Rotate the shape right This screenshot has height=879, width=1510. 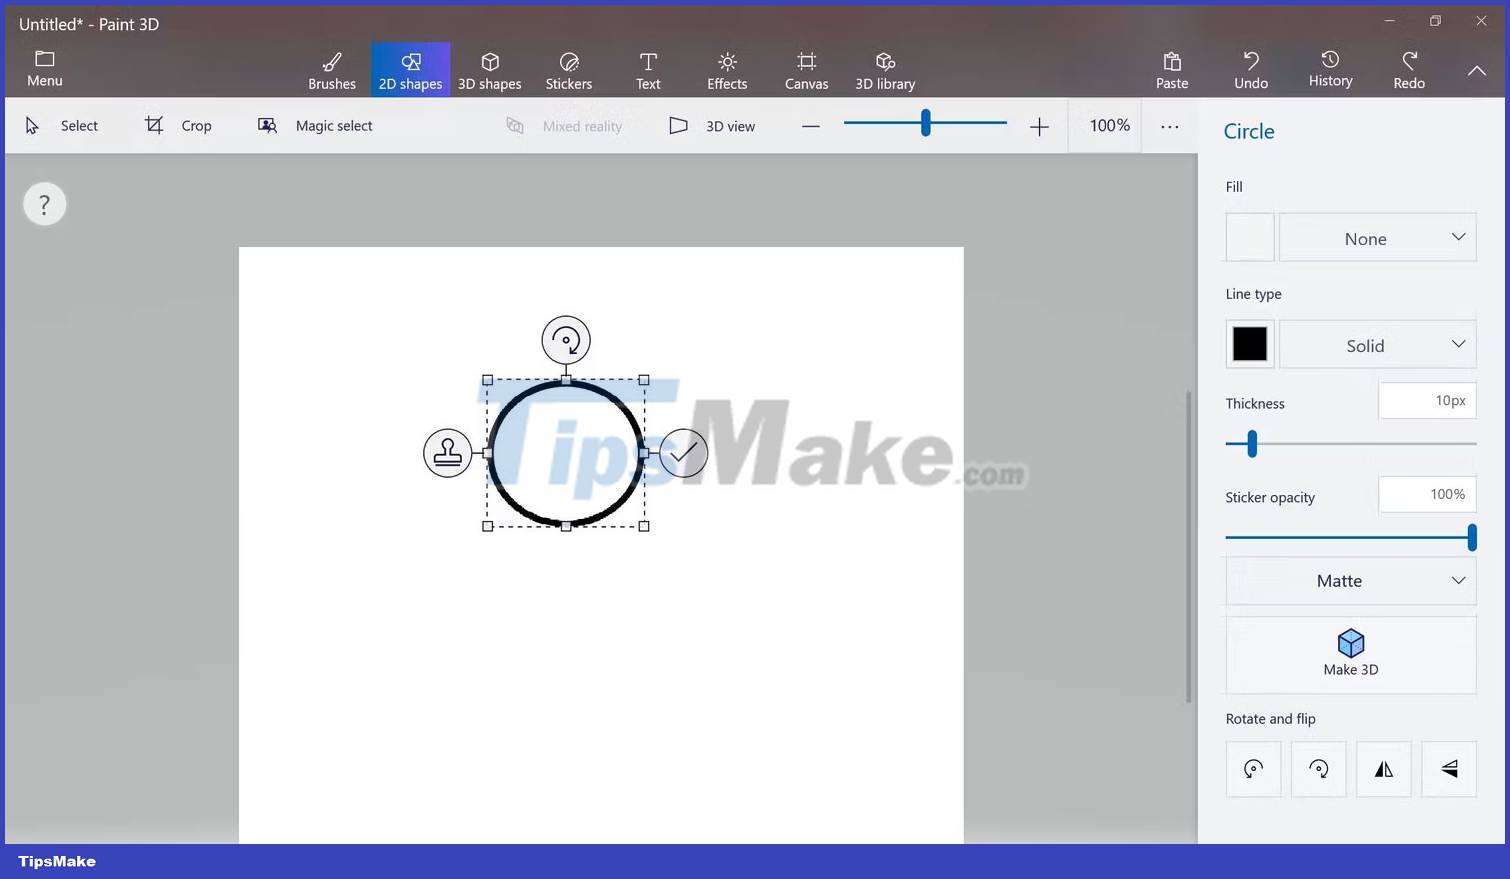coord(1318,769)
